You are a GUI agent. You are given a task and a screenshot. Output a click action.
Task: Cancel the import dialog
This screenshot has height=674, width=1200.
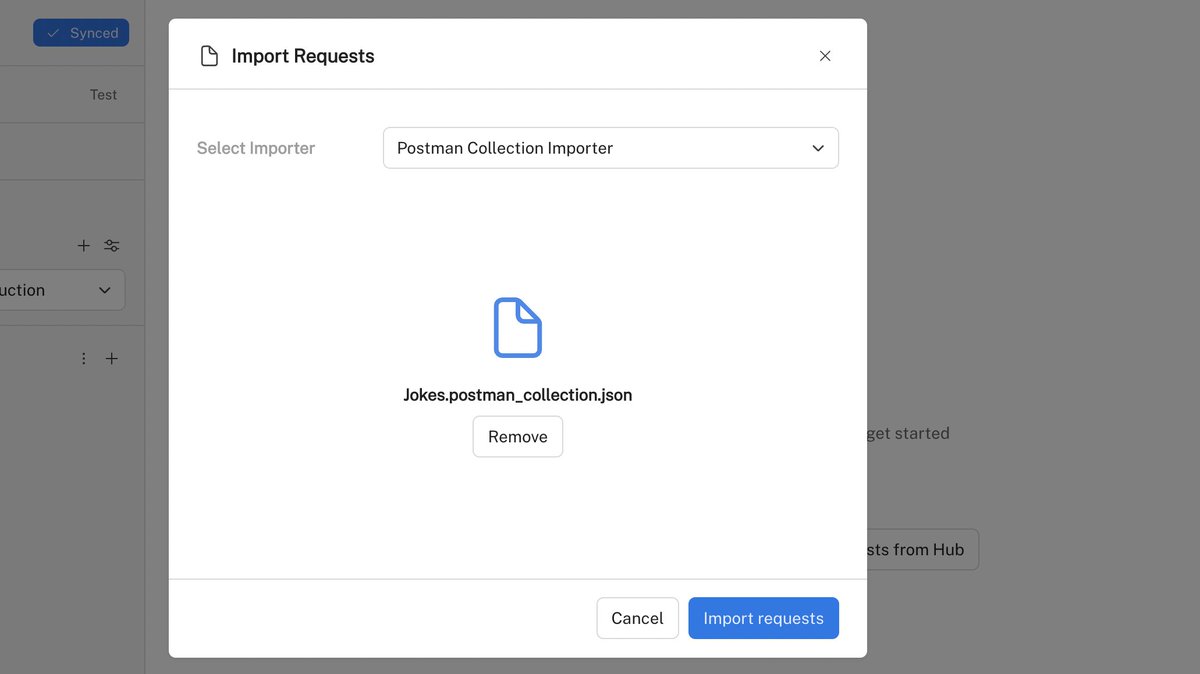(637, 618)
